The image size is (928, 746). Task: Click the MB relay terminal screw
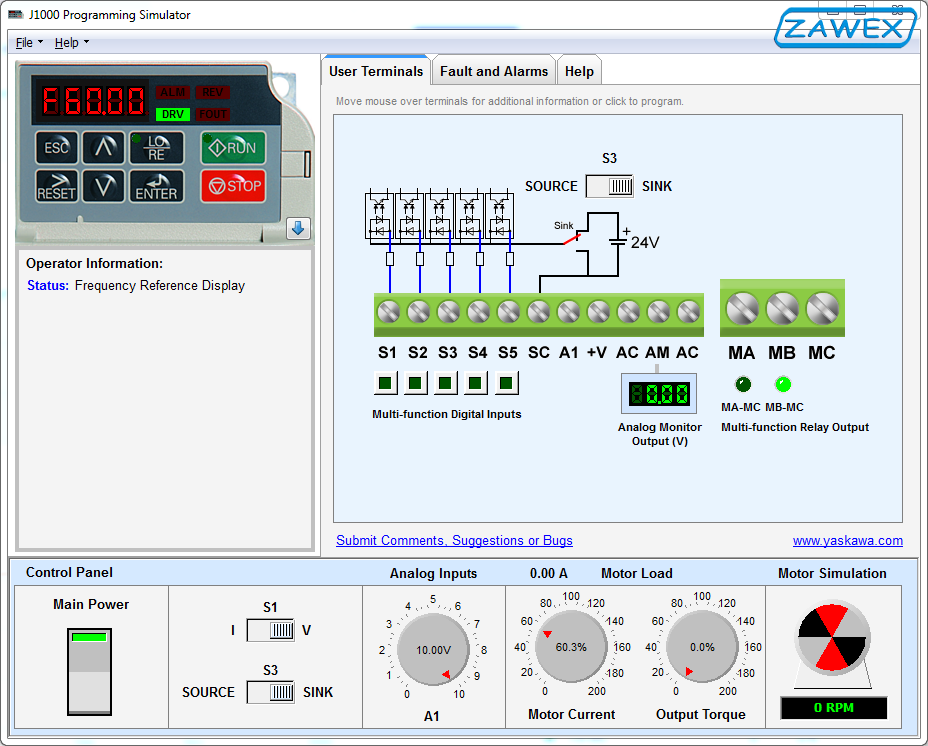pos(782,308)
